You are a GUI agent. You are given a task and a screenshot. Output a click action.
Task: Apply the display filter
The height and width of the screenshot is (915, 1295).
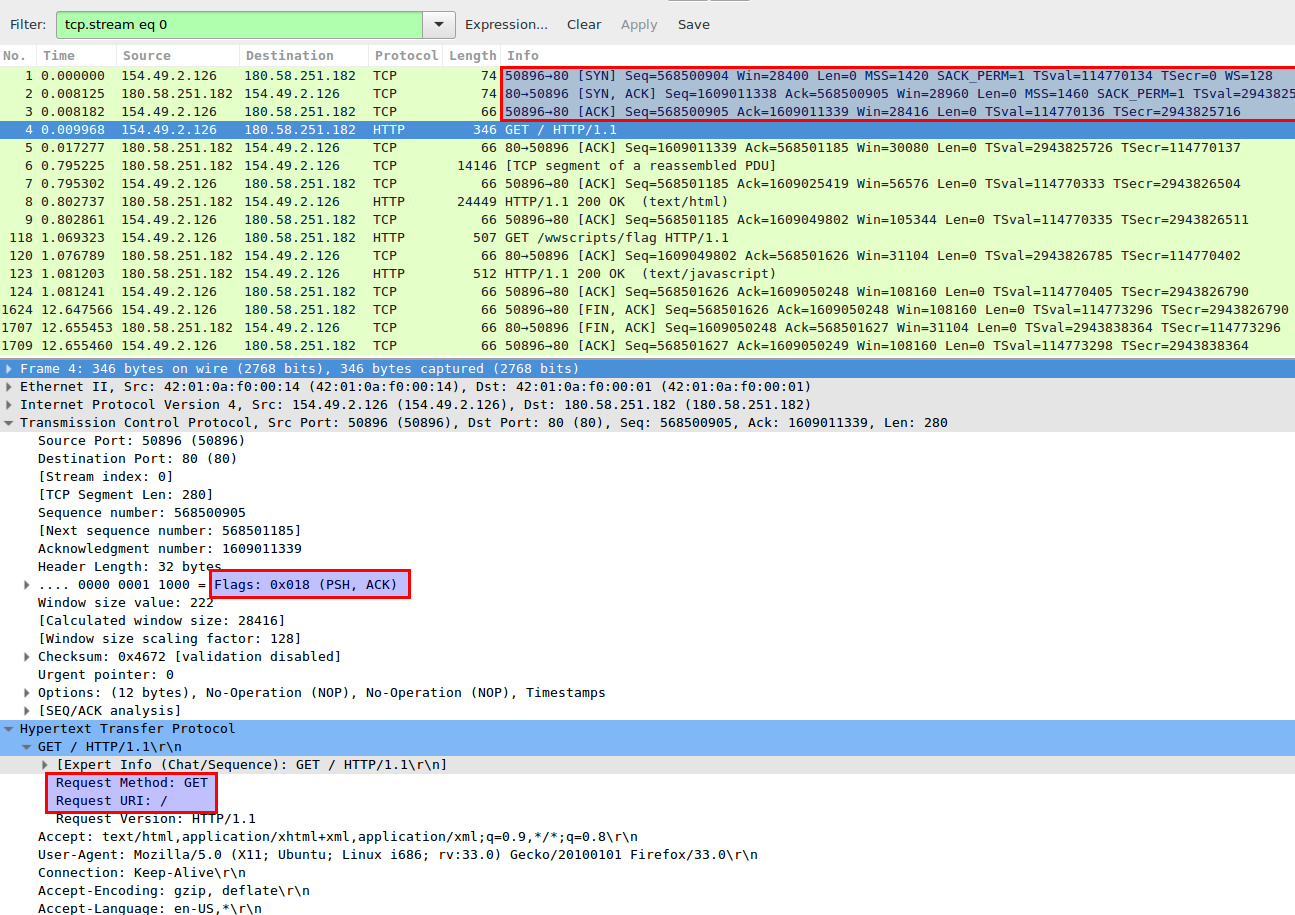(x=639, y=25)
